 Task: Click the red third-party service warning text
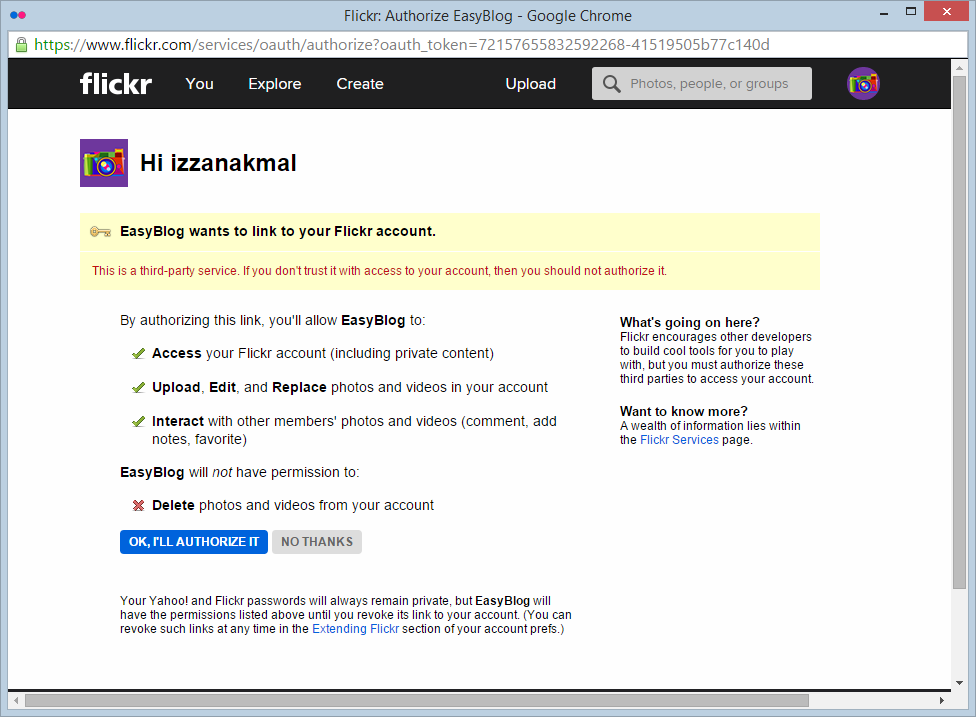tap(379, 271)
